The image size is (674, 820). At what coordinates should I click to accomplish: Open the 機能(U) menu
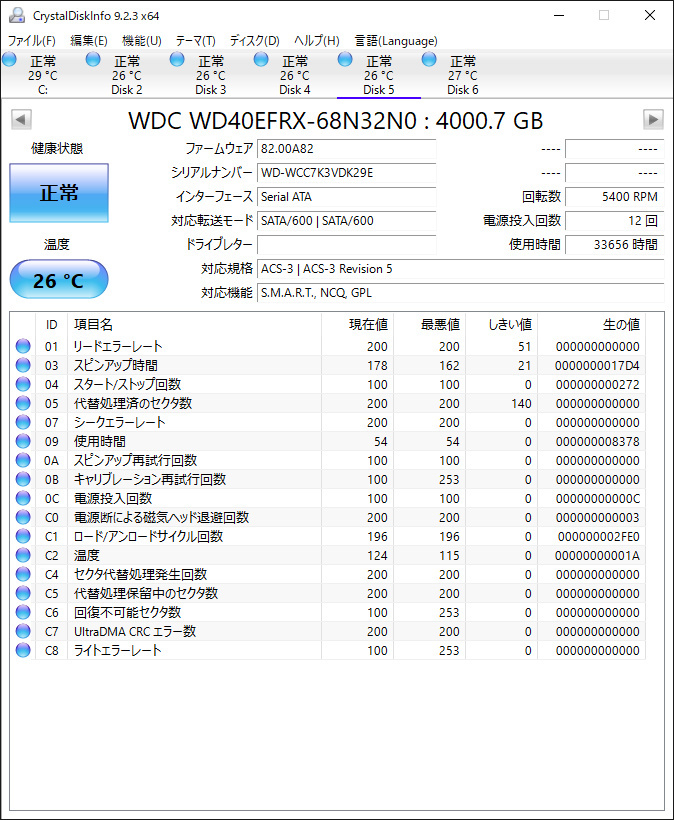point(142,41)
